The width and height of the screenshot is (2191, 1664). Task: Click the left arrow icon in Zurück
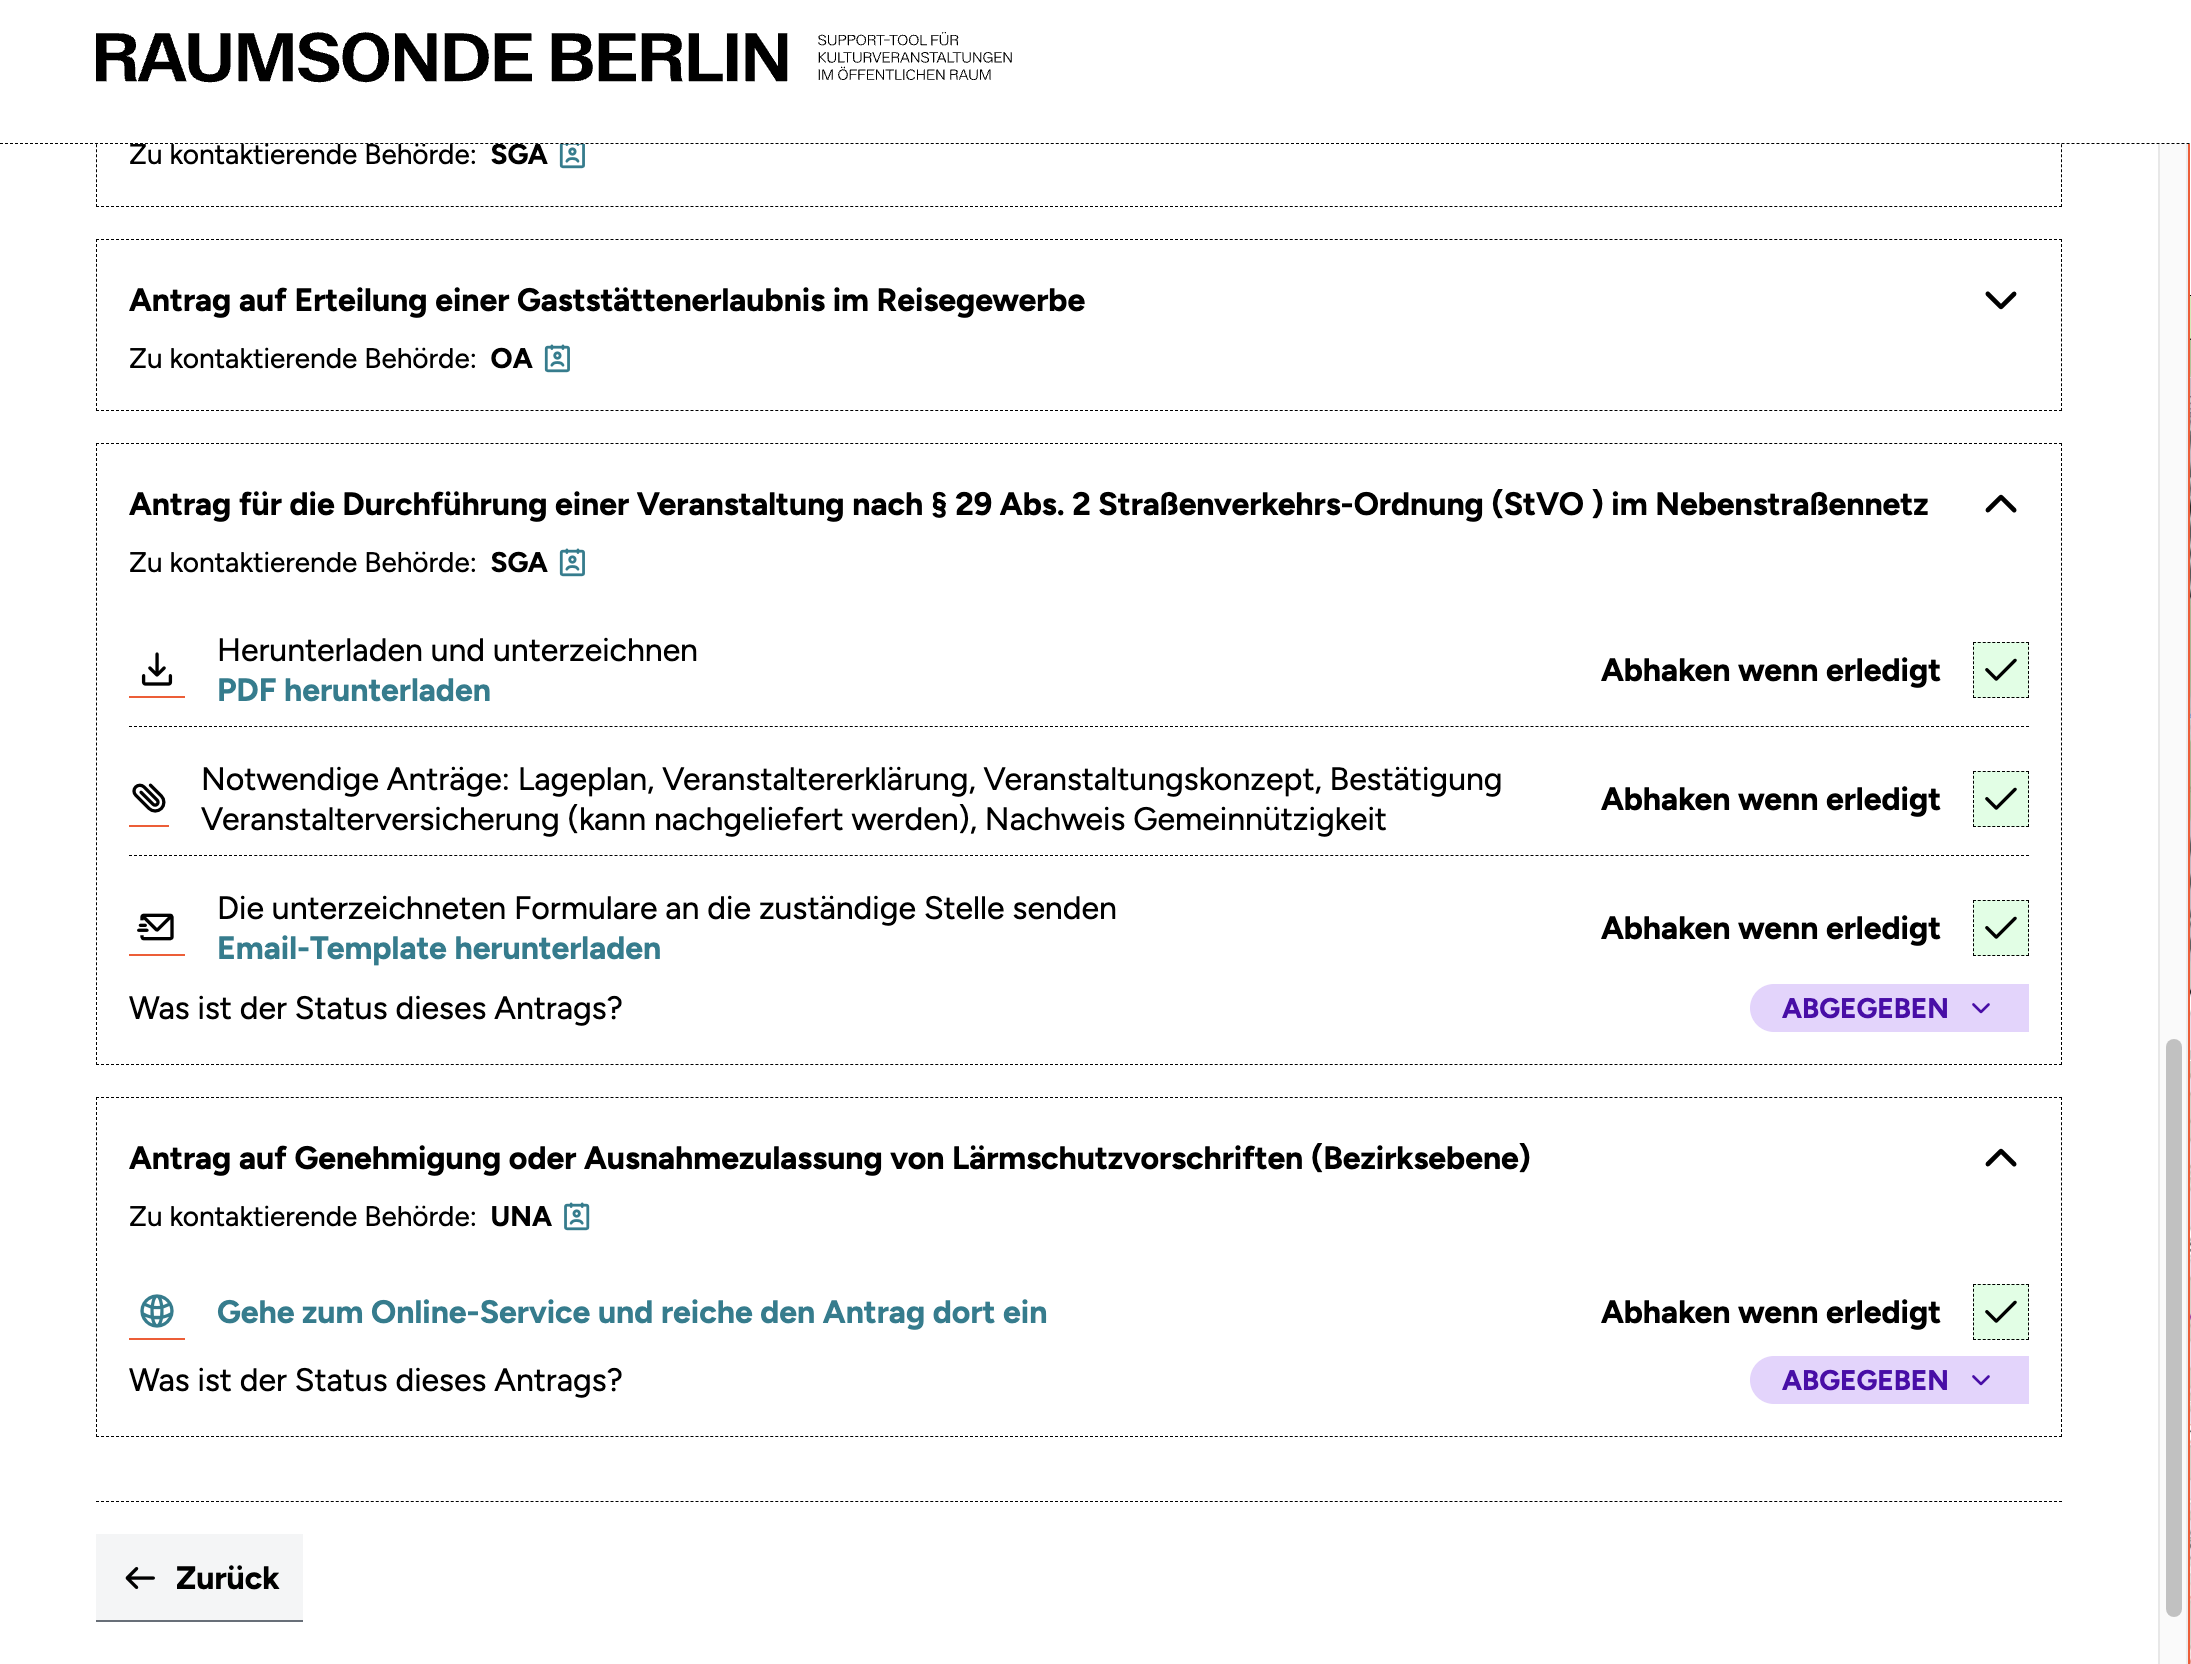pyautogui.click(x=140, y=1578)
